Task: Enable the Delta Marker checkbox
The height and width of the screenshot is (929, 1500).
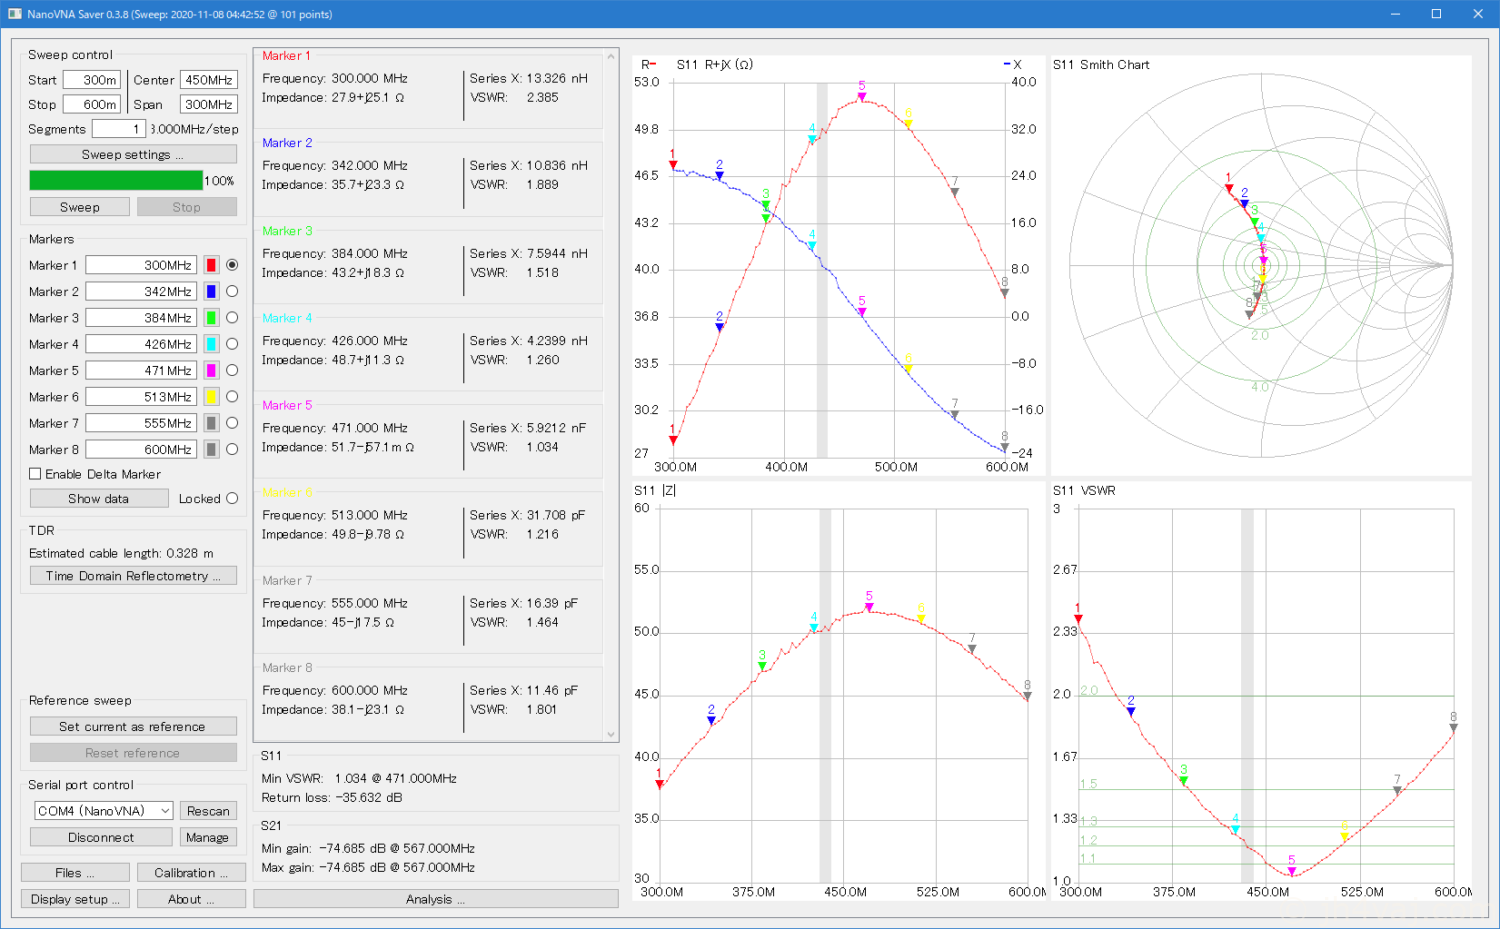Action: tap(36, 474)
